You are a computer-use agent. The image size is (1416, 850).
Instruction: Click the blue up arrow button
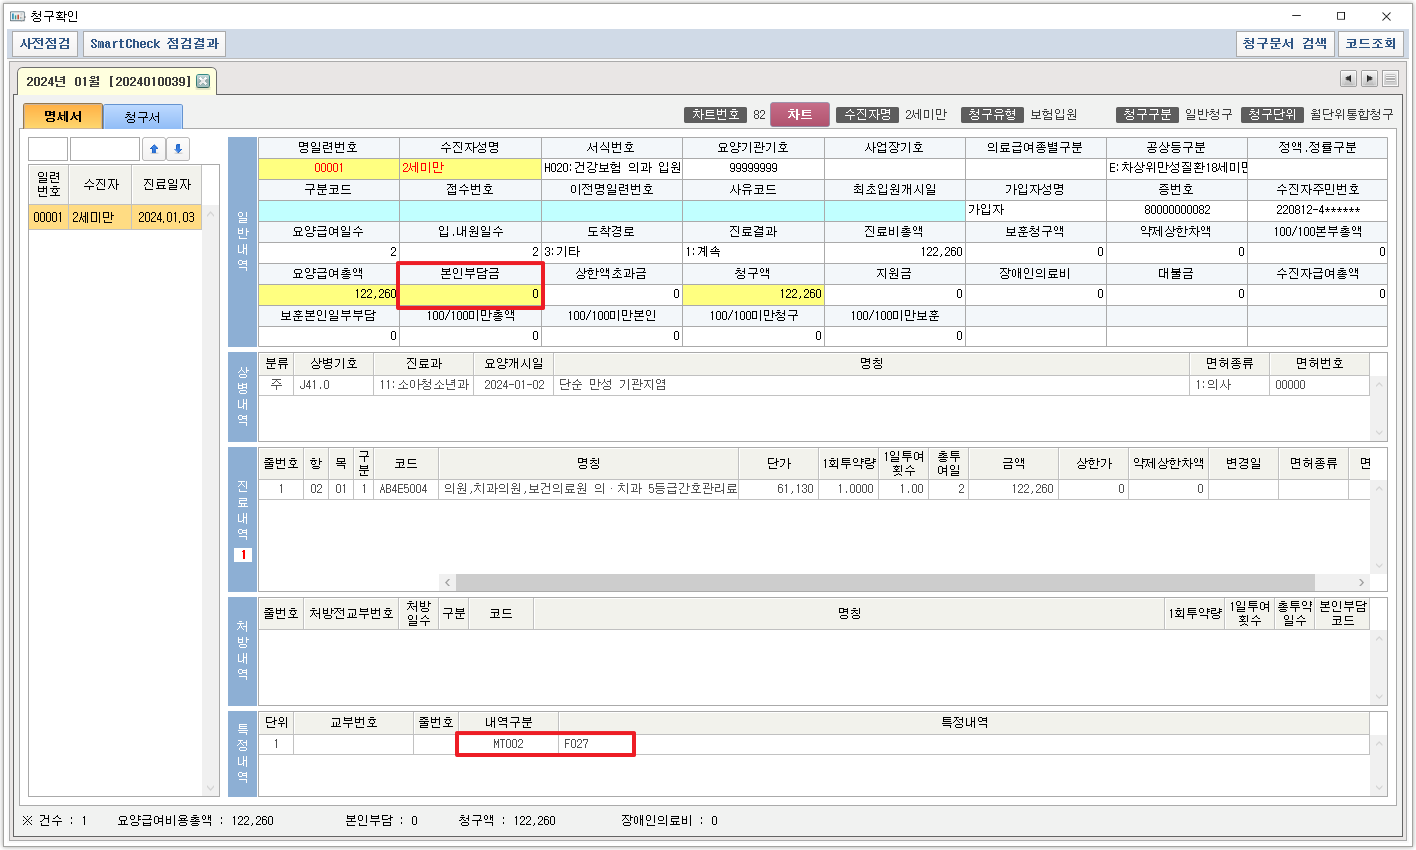154,149
